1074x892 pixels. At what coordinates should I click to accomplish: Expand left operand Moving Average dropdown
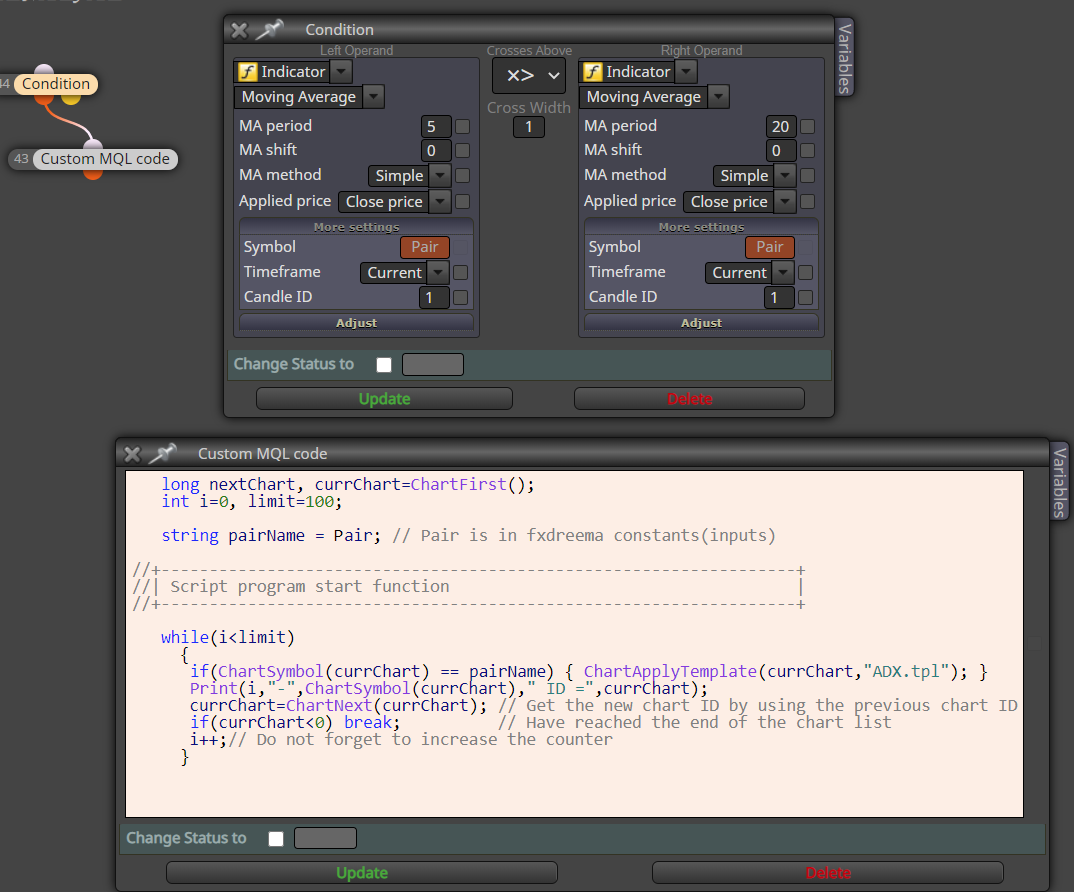[373, 97]
